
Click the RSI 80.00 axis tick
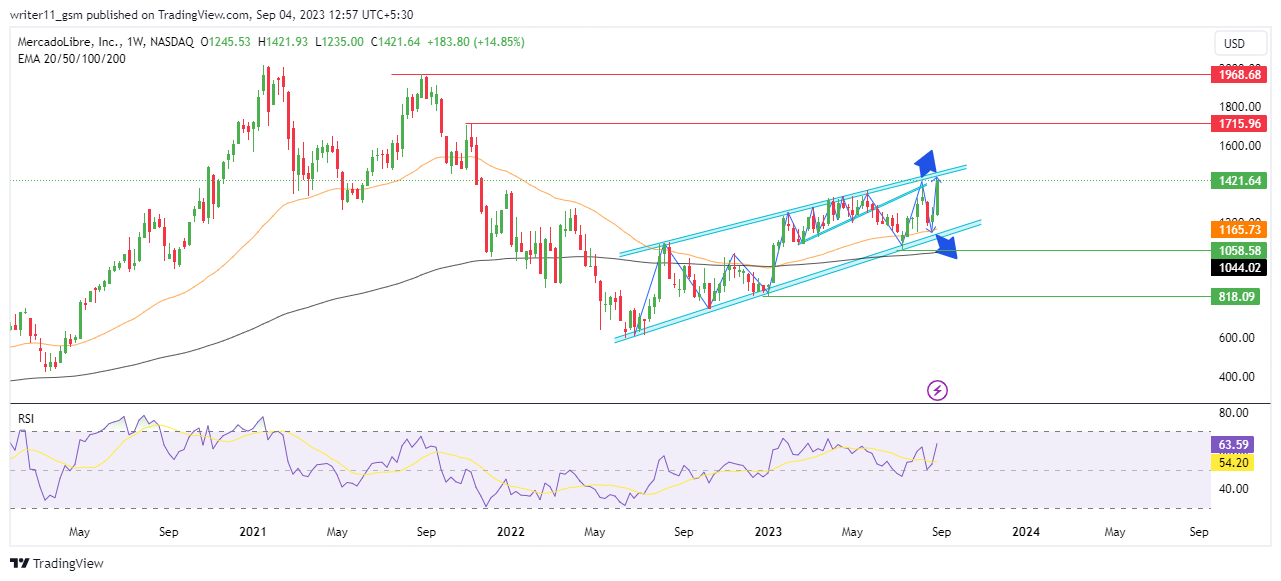click(x=1235, y=413)
